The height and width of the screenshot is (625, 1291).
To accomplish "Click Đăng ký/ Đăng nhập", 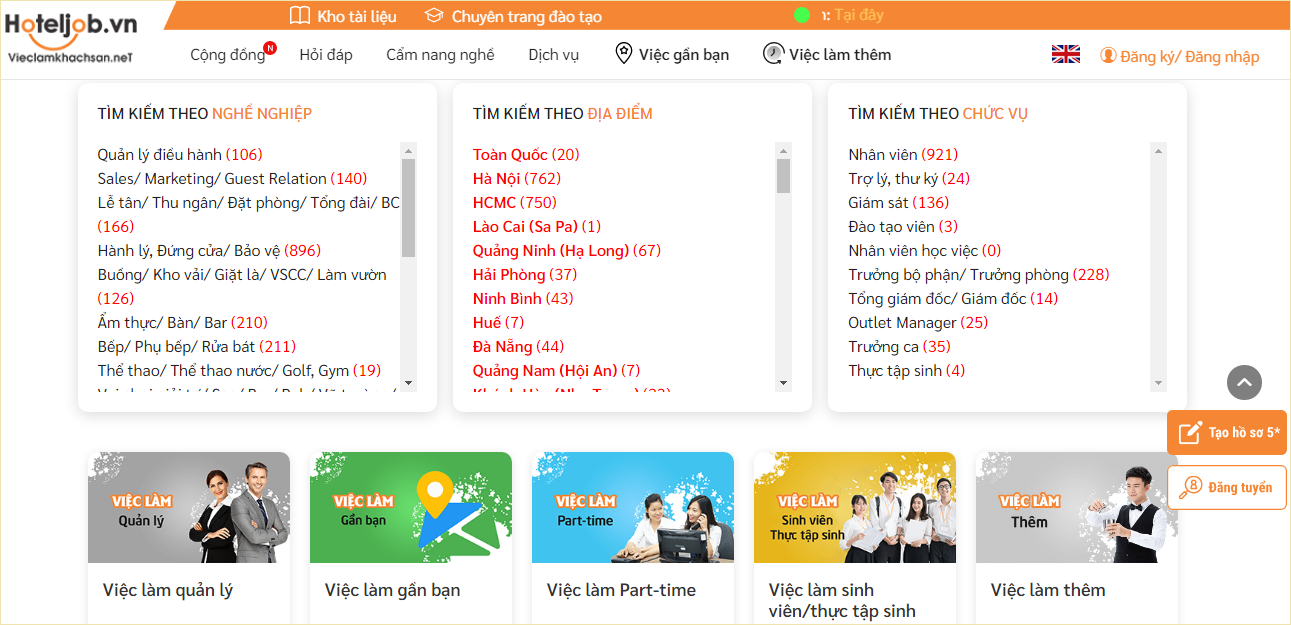I will (1190, 57).
